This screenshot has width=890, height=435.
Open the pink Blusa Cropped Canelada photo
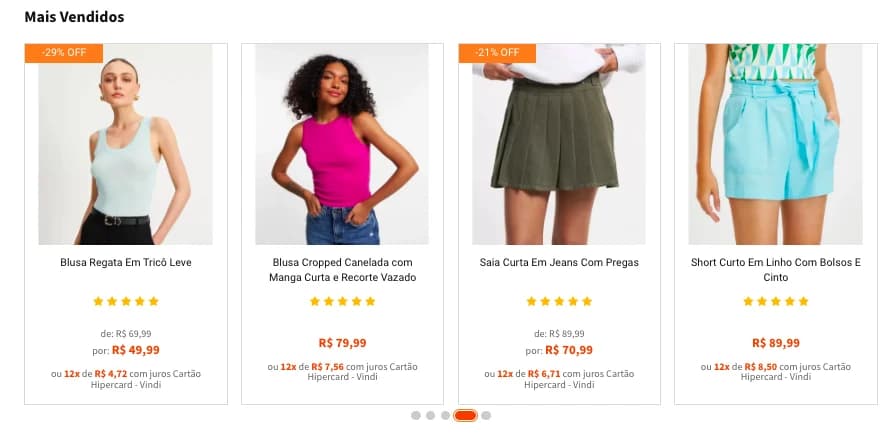tap(342, 144)
